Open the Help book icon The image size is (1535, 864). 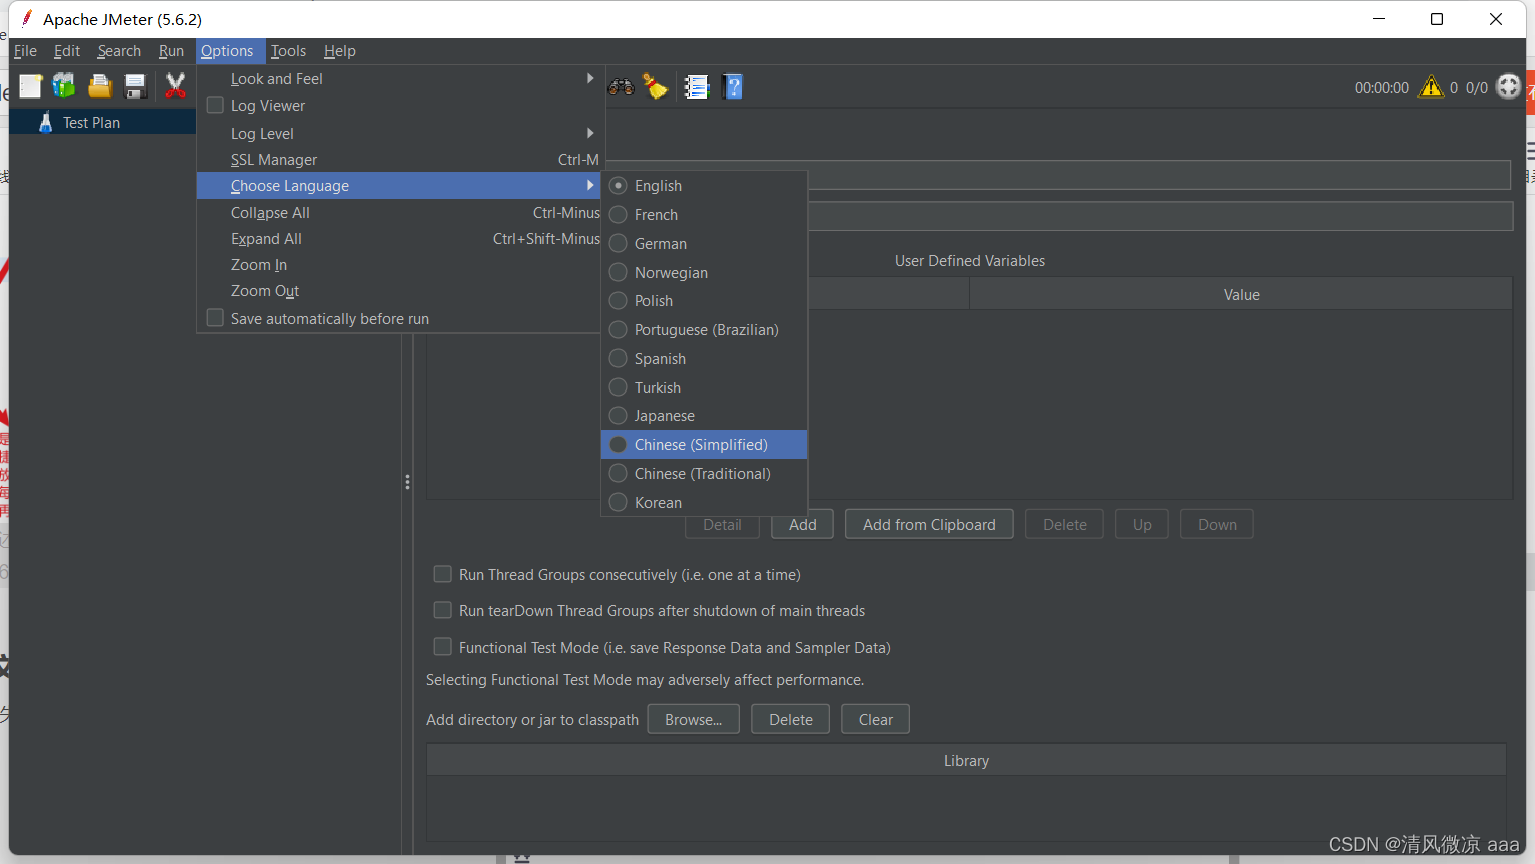click(733, 87)
